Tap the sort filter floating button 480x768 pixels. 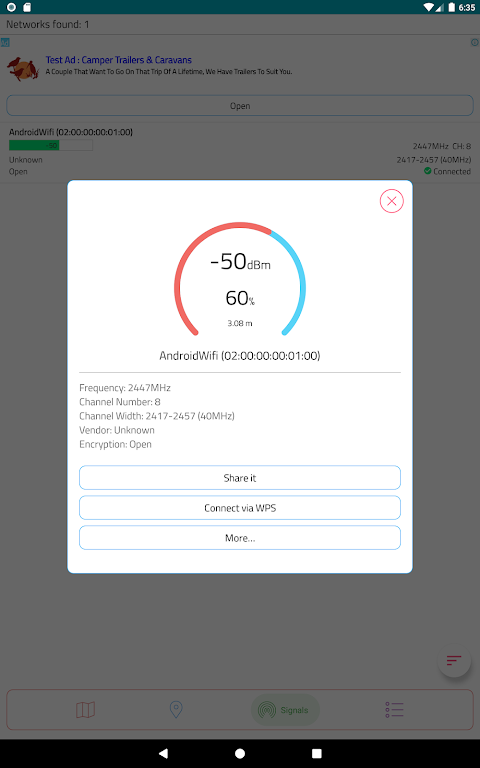pyautogui.click(x=454, y=660)
